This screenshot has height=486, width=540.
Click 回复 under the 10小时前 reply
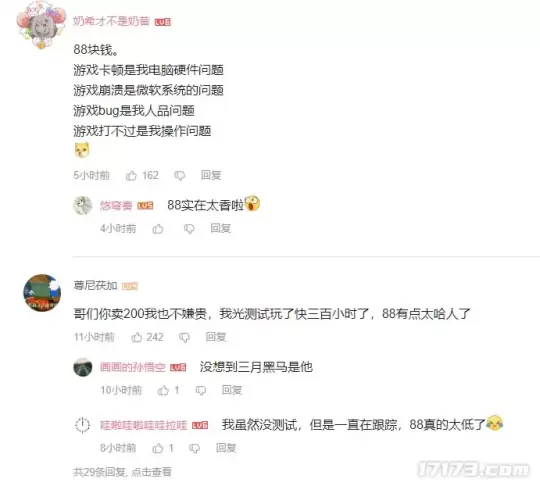(232, 390)
